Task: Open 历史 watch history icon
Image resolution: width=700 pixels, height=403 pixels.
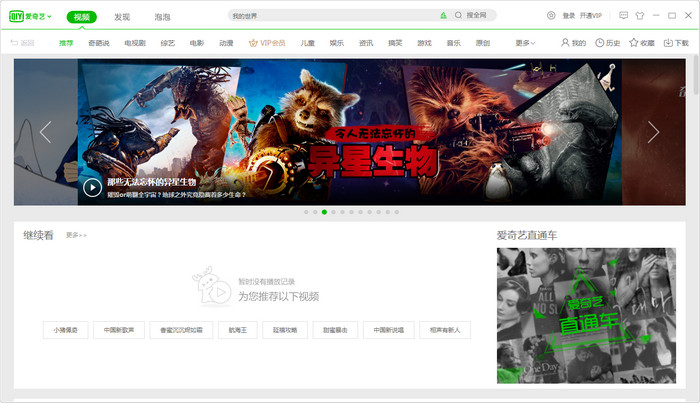Action: pos(608,43)
